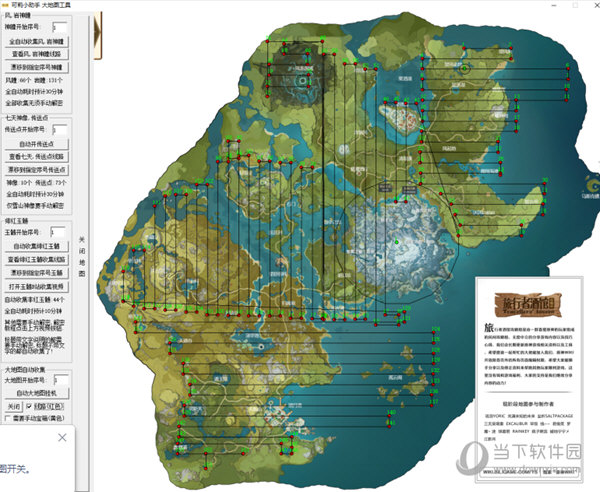Click 自动收集绯红玉髓:44个 text

(x=34, y=300)
